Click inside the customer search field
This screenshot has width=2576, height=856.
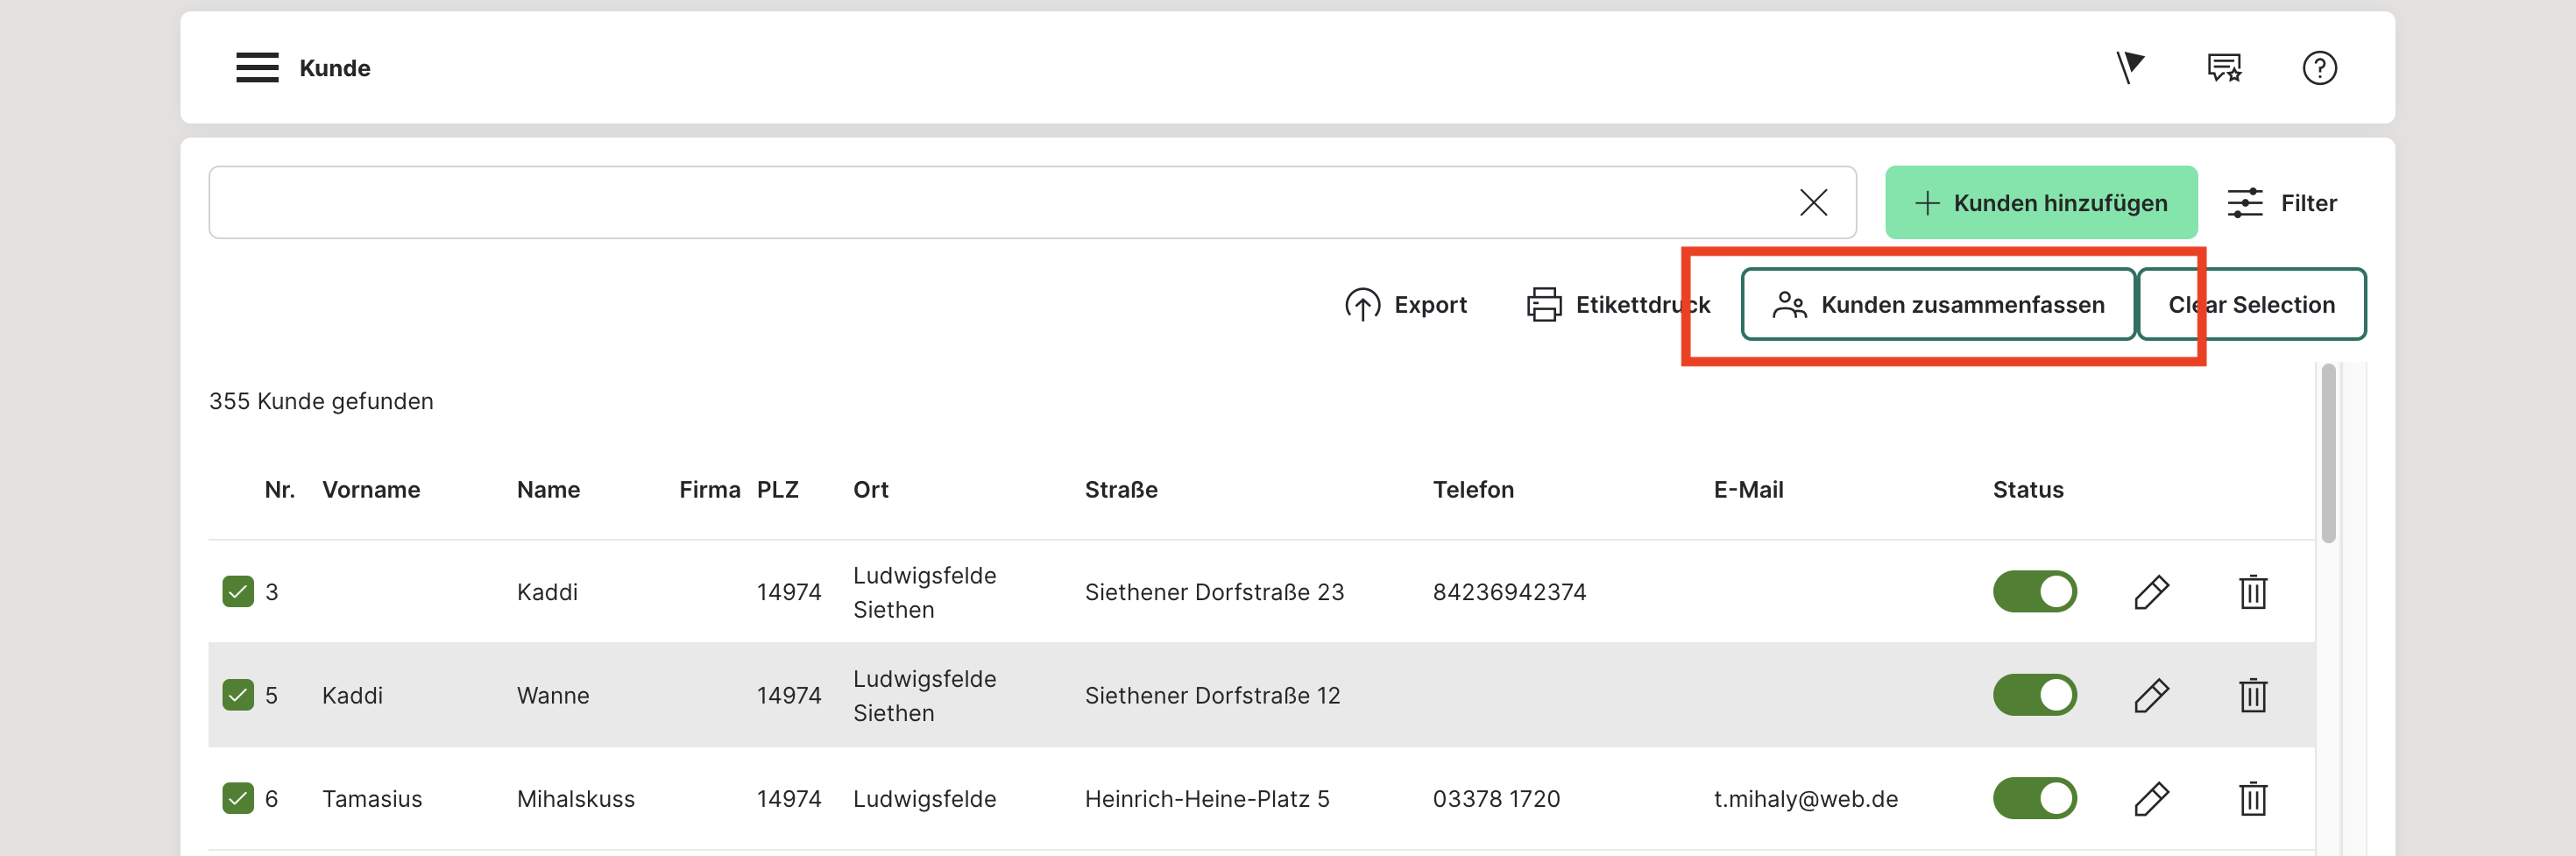click(x=1000, y=203)
